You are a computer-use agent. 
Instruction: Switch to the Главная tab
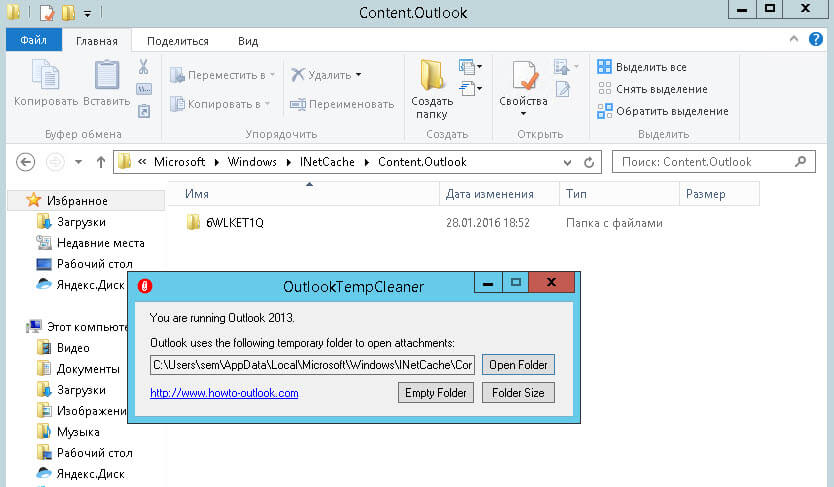point(97,41)
